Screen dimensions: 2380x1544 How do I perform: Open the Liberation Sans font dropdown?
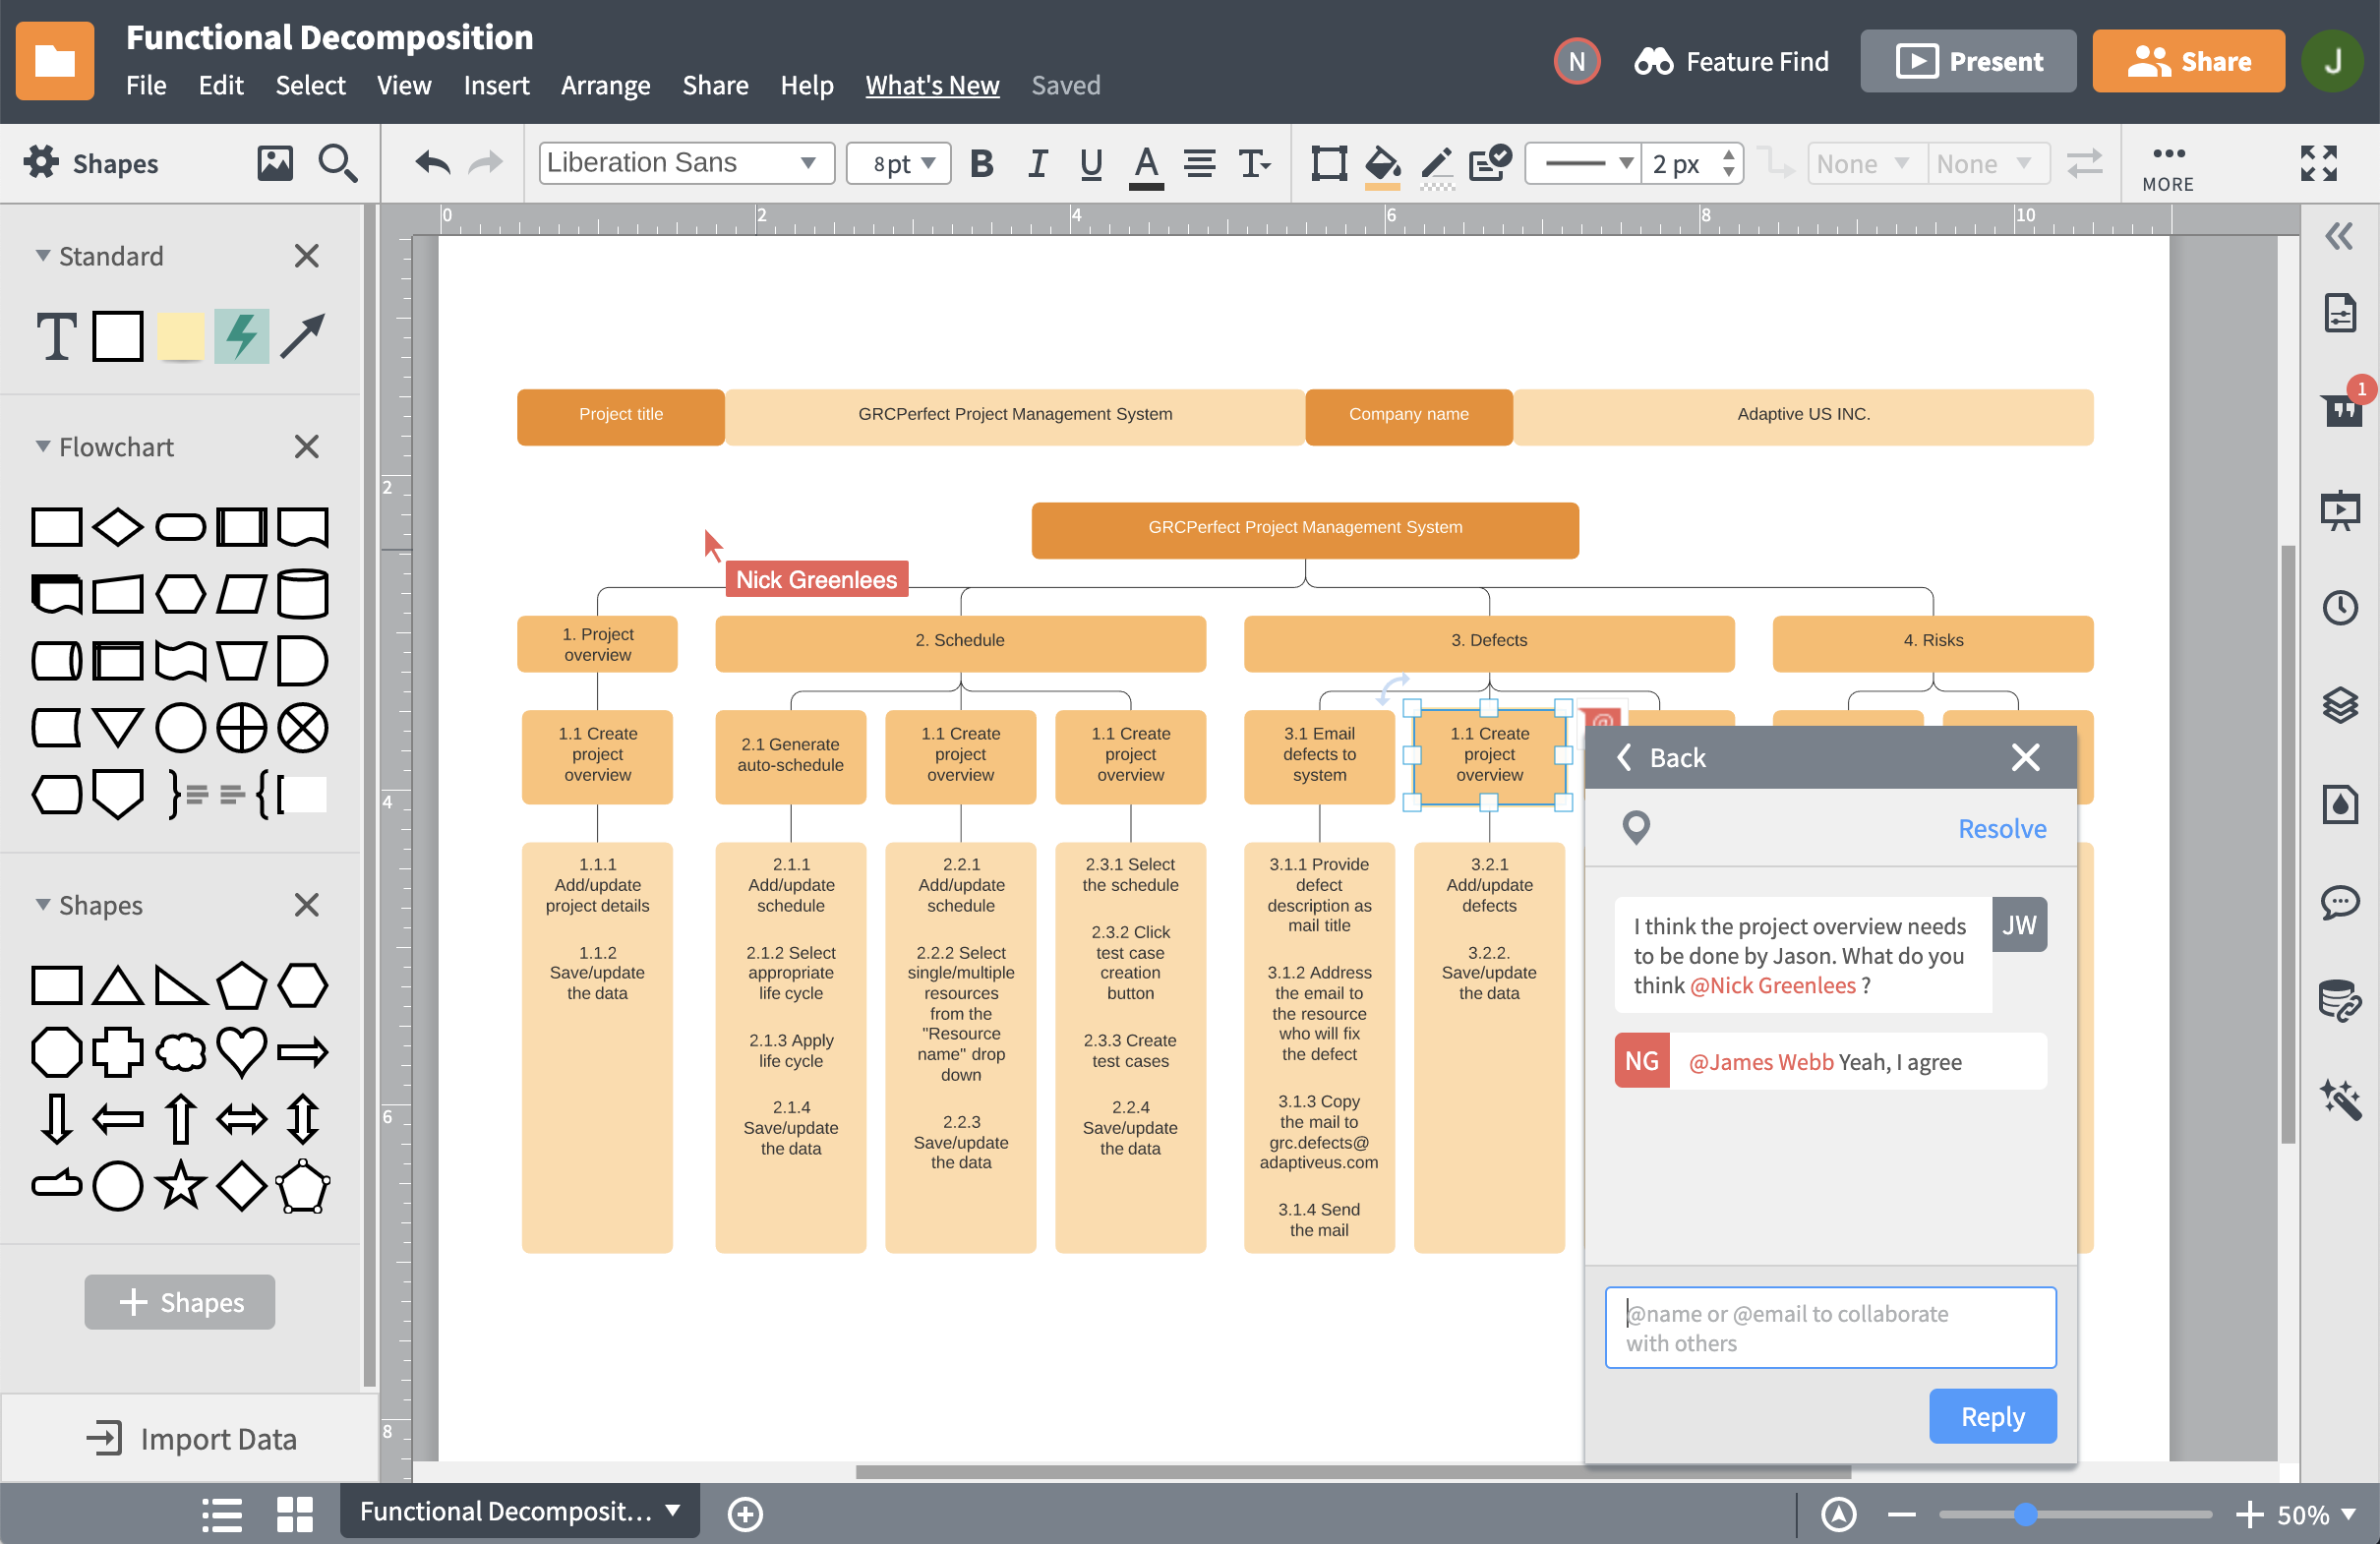tap(686, 162)
